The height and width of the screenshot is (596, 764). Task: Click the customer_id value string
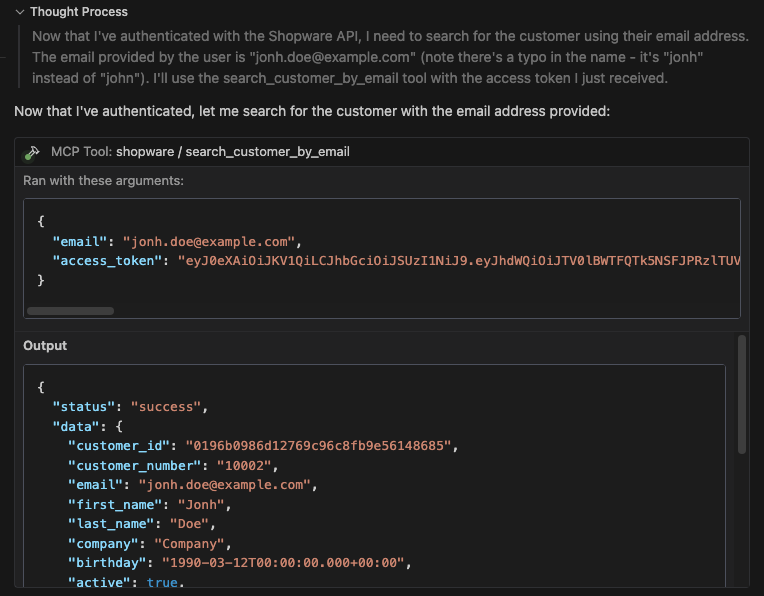point(319,446)
